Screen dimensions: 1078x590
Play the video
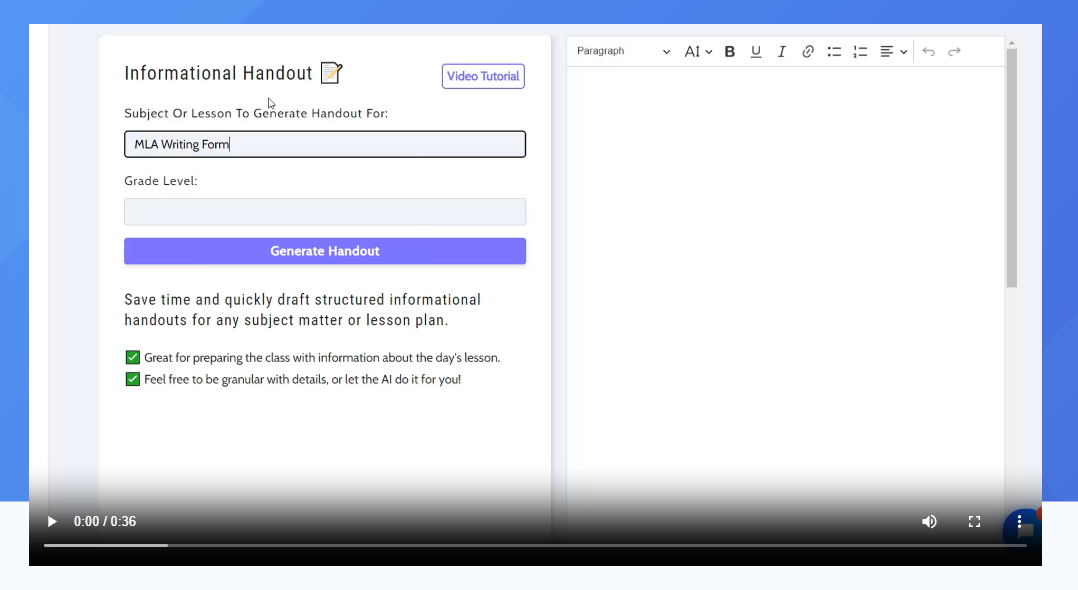[52, 521]
